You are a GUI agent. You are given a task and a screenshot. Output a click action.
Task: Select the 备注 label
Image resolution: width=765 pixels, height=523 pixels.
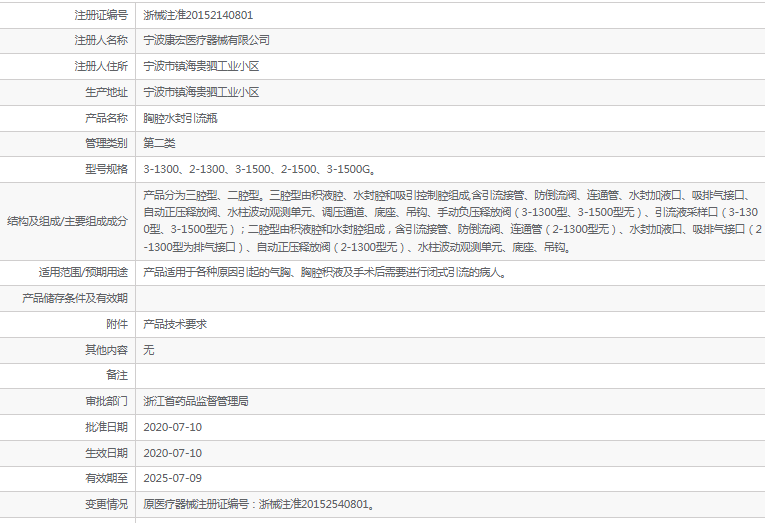tap(117, 375)
